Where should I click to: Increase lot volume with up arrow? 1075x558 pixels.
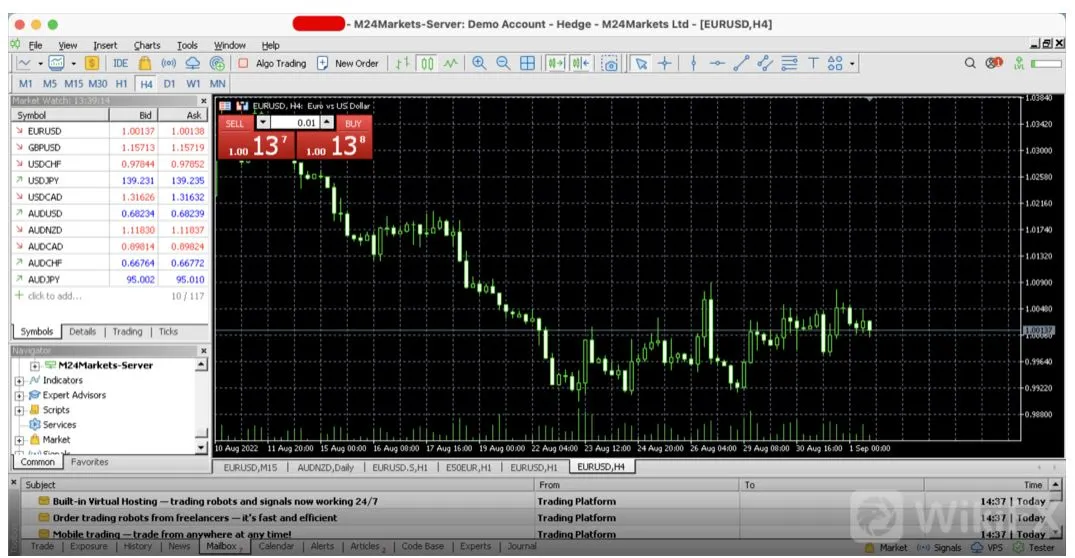(x=327, y=123)
